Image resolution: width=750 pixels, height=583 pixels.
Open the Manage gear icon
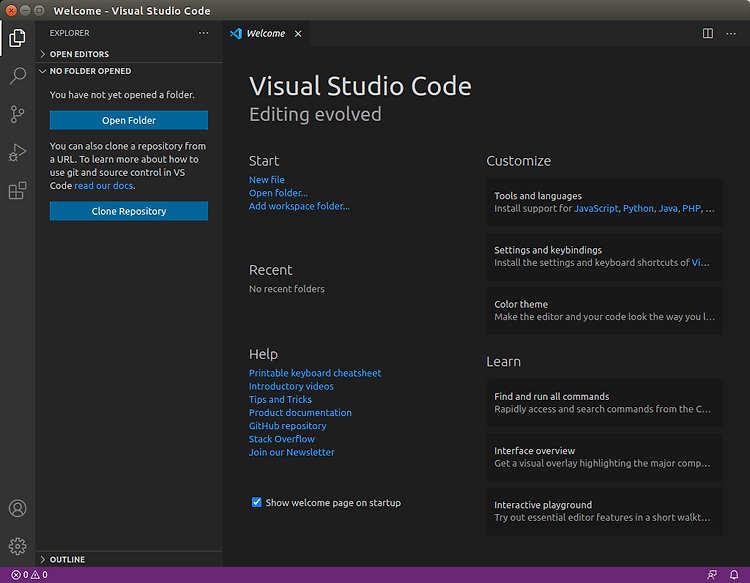click(x=17, y=546)
